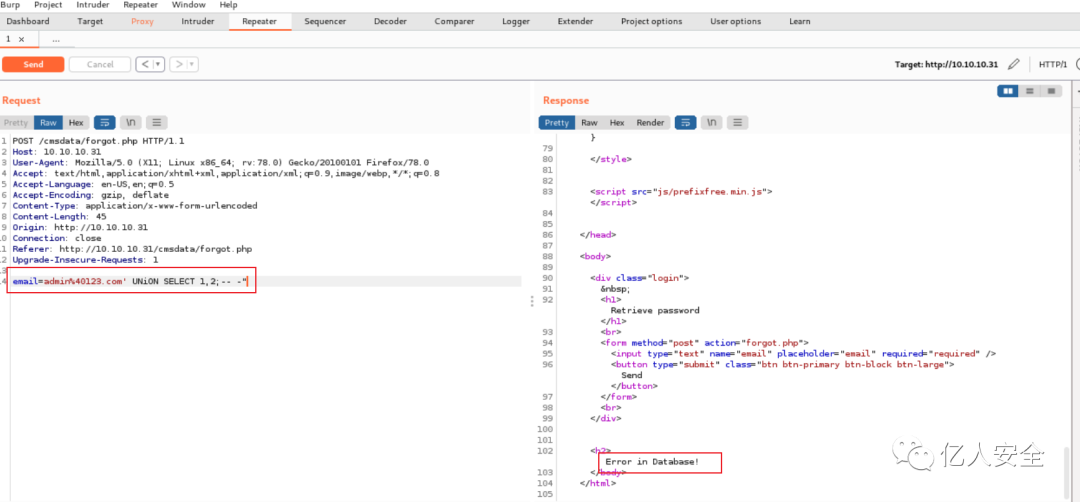Image resolution: width=1080 pixels, height=502 pixels.
Task: Open the Response panel hamburger options menu
Action: tap(738, 123)
